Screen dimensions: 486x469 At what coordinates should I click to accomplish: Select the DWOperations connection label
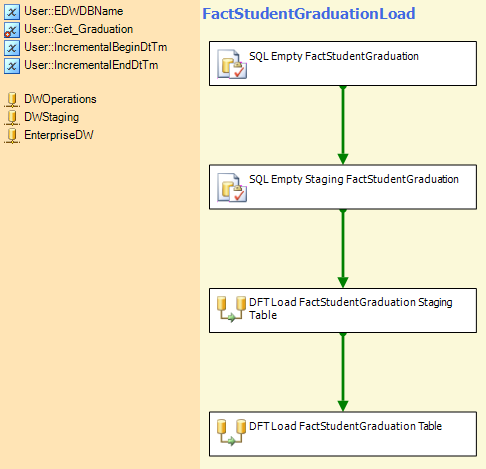(x=60, y=99)
